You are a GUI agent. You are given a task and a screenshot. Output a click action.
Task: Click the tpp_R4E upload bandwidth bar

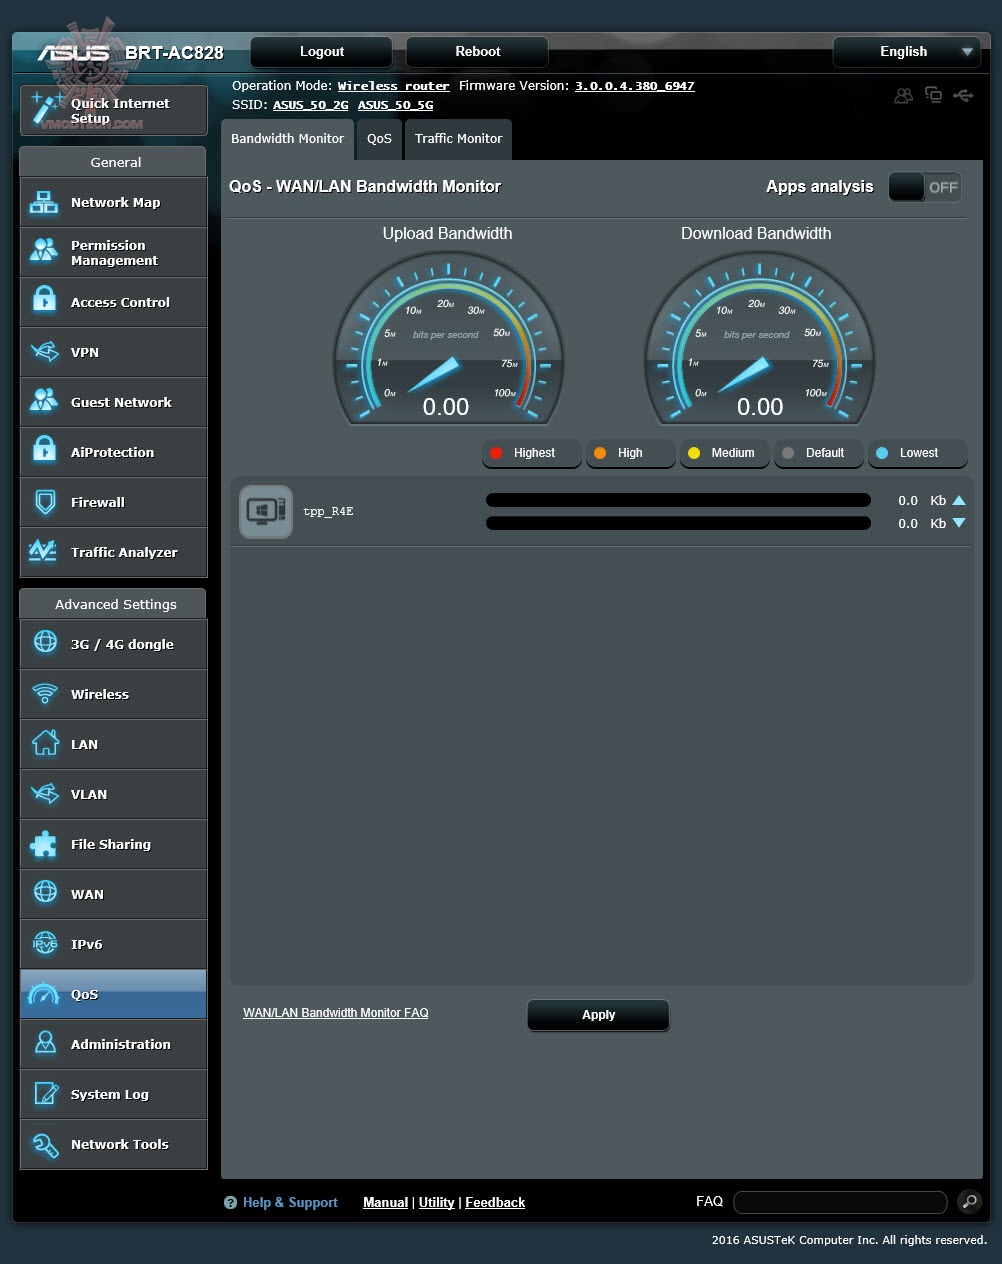(x=678, y=500)
